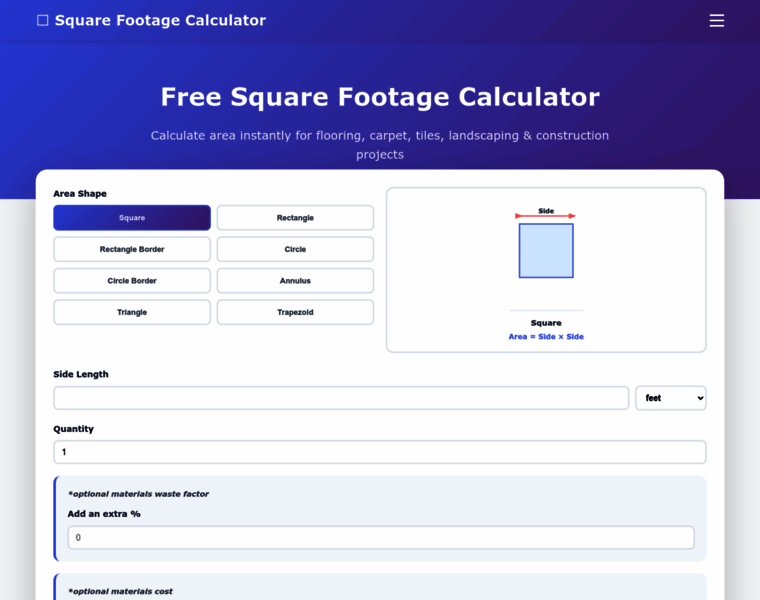
Task: Open the hamburger navigation menu
Action: pos(716,20)
